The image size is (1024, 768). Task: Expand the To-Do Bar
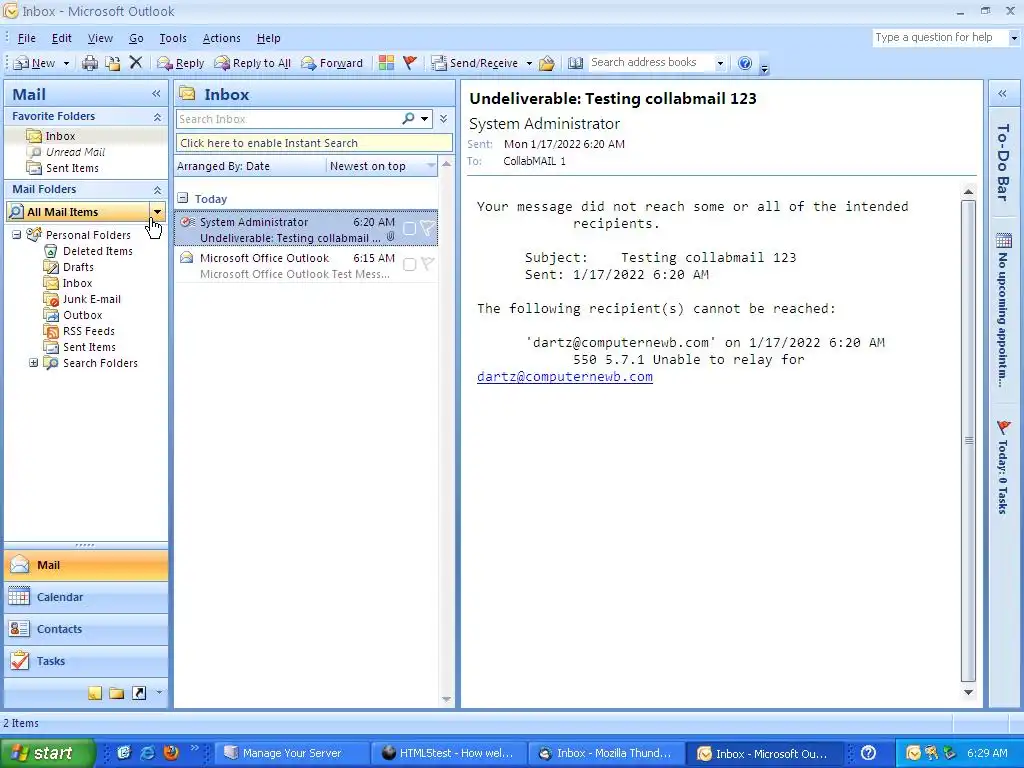(1002, 94)
